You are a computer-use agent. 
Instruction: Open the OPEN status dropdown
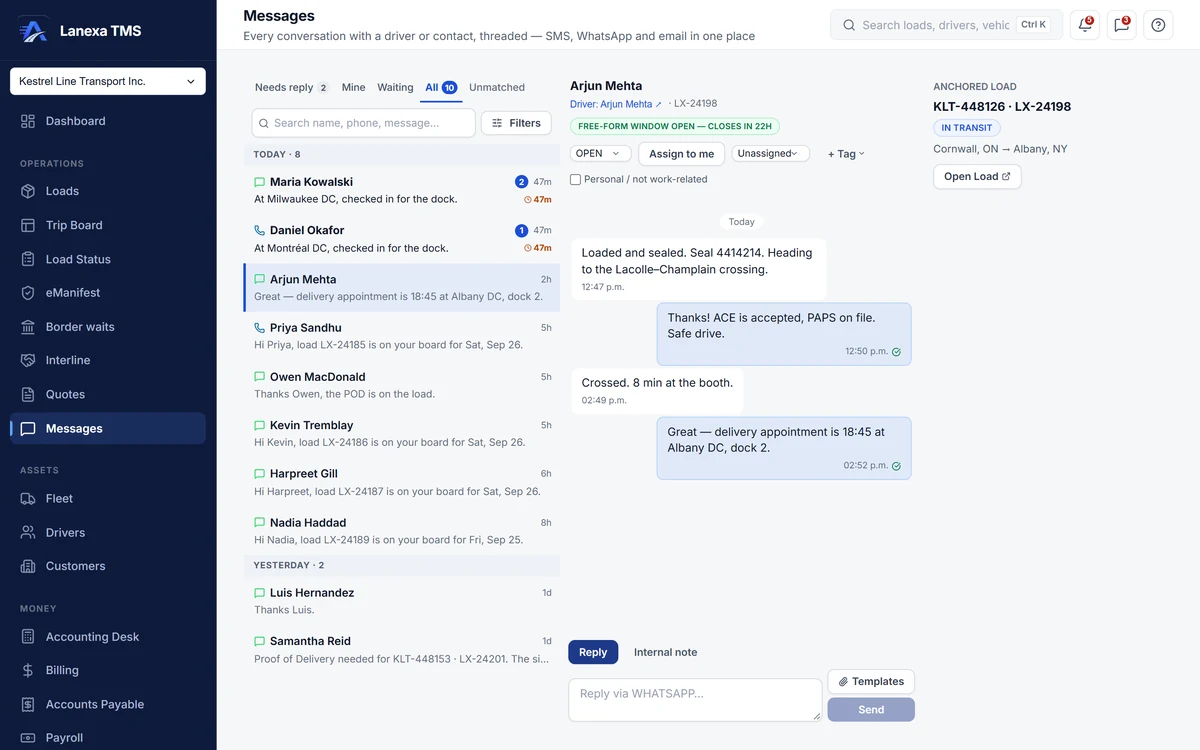click(x=600, y=153)
